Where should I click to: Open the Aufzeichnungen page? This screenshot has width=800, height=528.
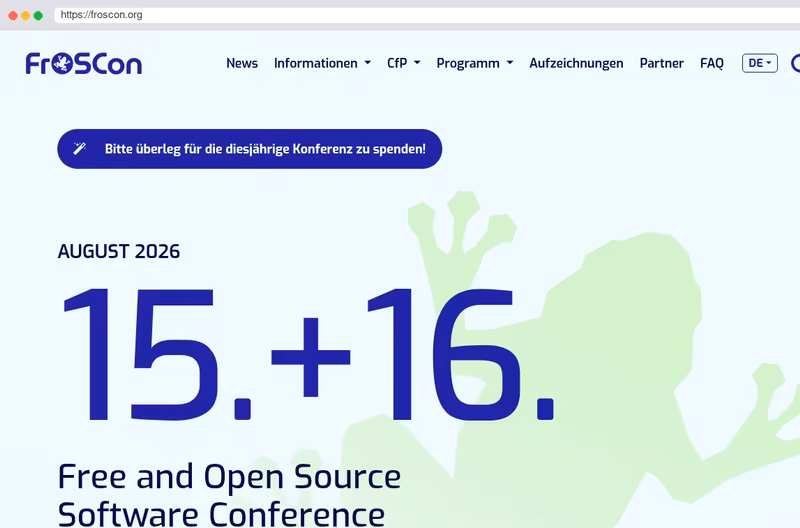576,63
